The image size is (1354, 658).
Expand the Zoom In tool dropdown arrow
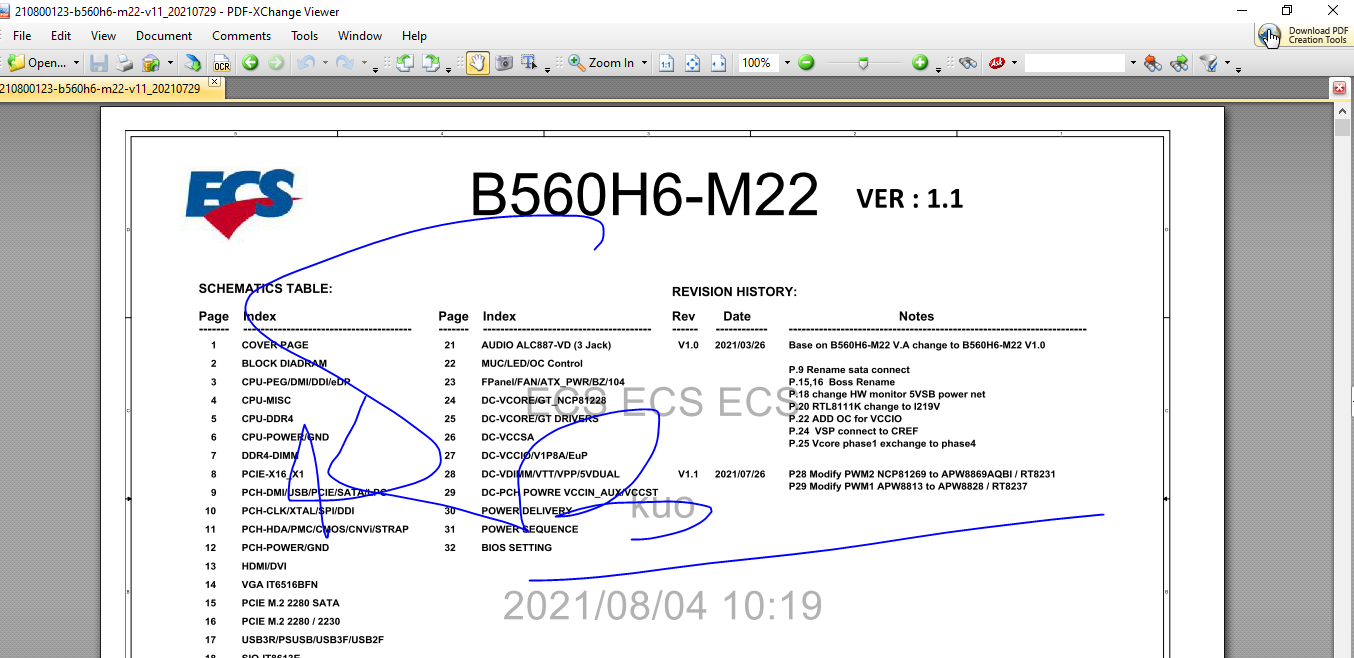644,63
